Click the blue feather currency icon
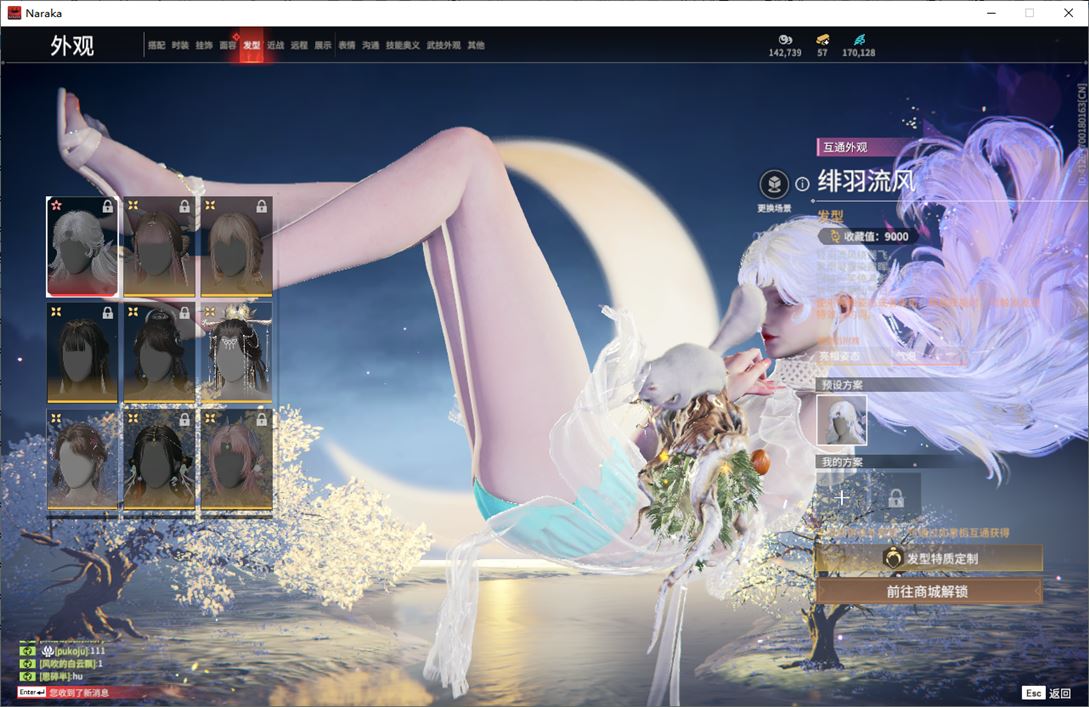 click(x=858, y=39)
